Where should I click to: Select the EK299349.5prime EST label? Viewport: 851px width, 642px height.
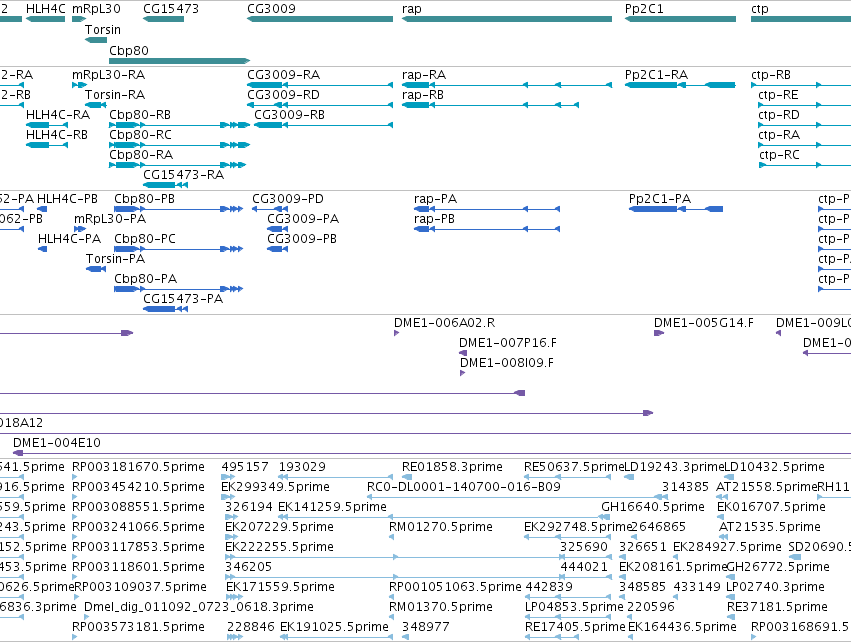[x=275, y=487]
